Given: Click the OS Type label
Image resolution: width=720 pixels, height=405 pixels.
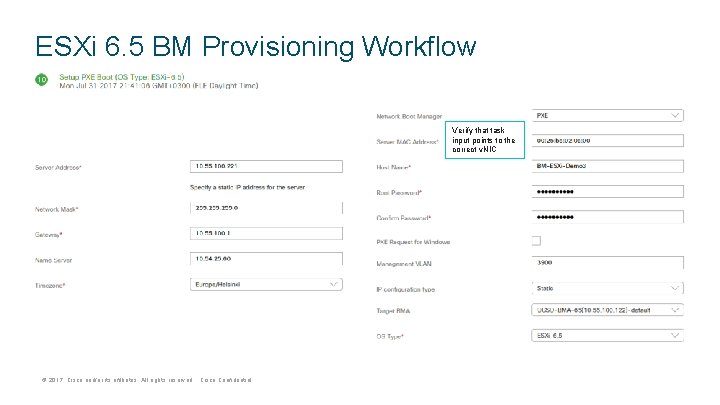Looking at the screenshot, I should point(390,337).
